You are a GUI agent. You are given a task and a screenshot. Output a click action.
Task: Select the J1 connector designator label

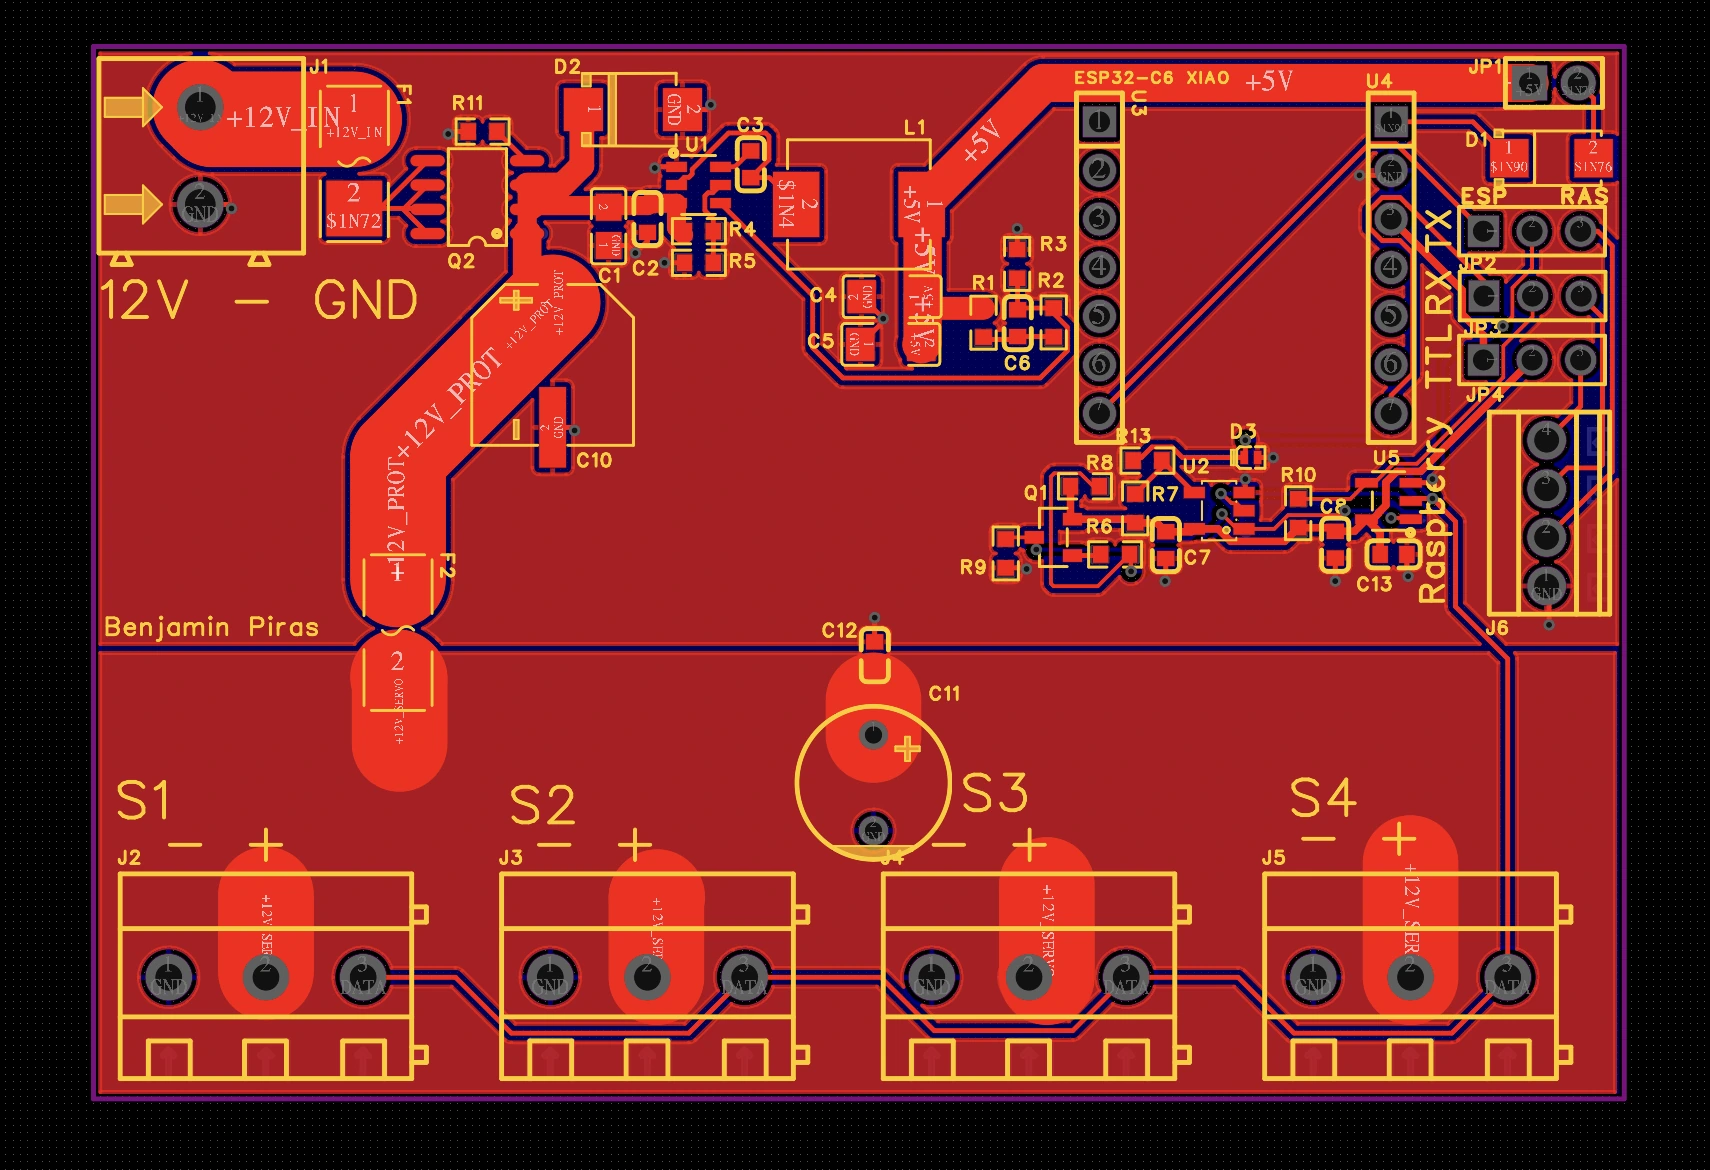point(318,67)
